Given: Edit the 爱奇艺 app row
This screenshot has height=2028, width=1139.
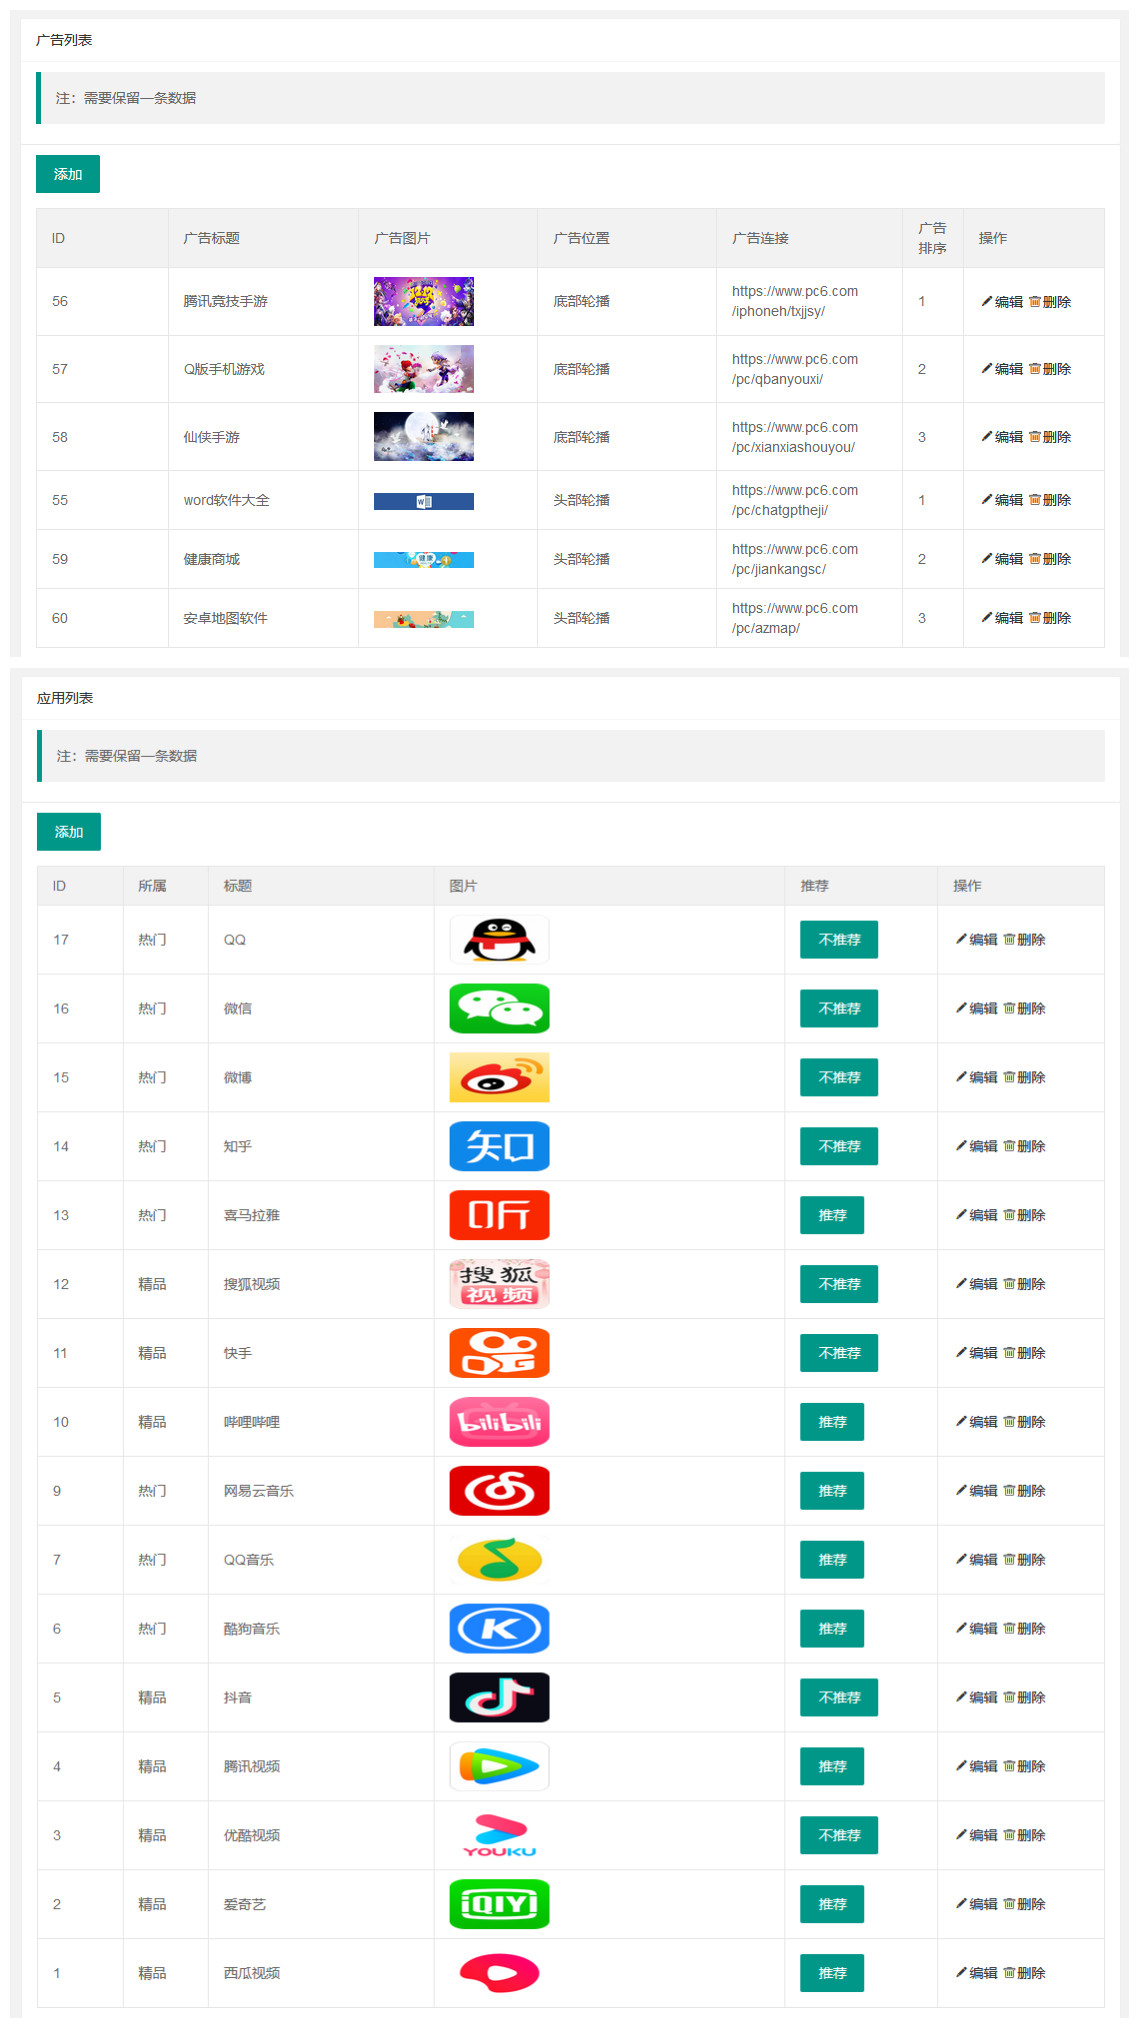Looking at the screenshot, I should click(x=977, y=1905).
